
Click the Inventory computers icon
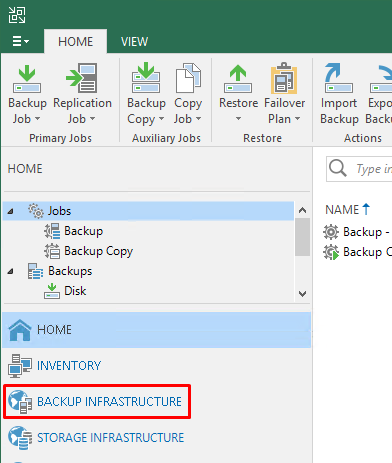(20, 366)
